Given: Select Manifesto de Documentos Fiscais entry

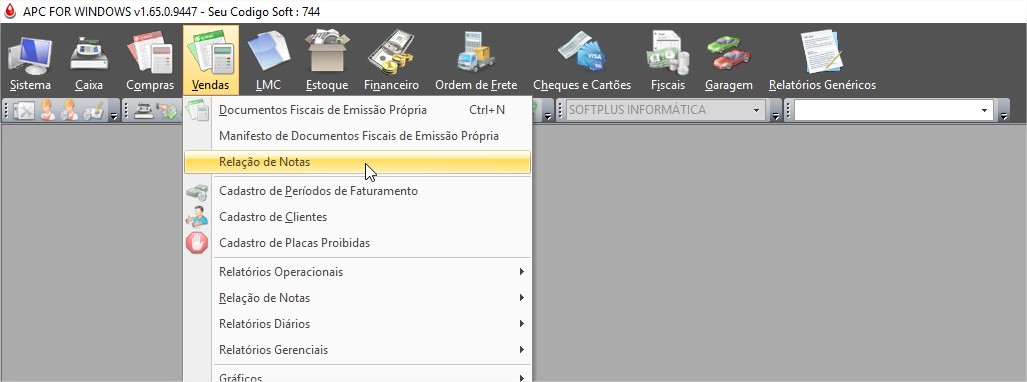Looking at the screenshot, I should 358,136.
